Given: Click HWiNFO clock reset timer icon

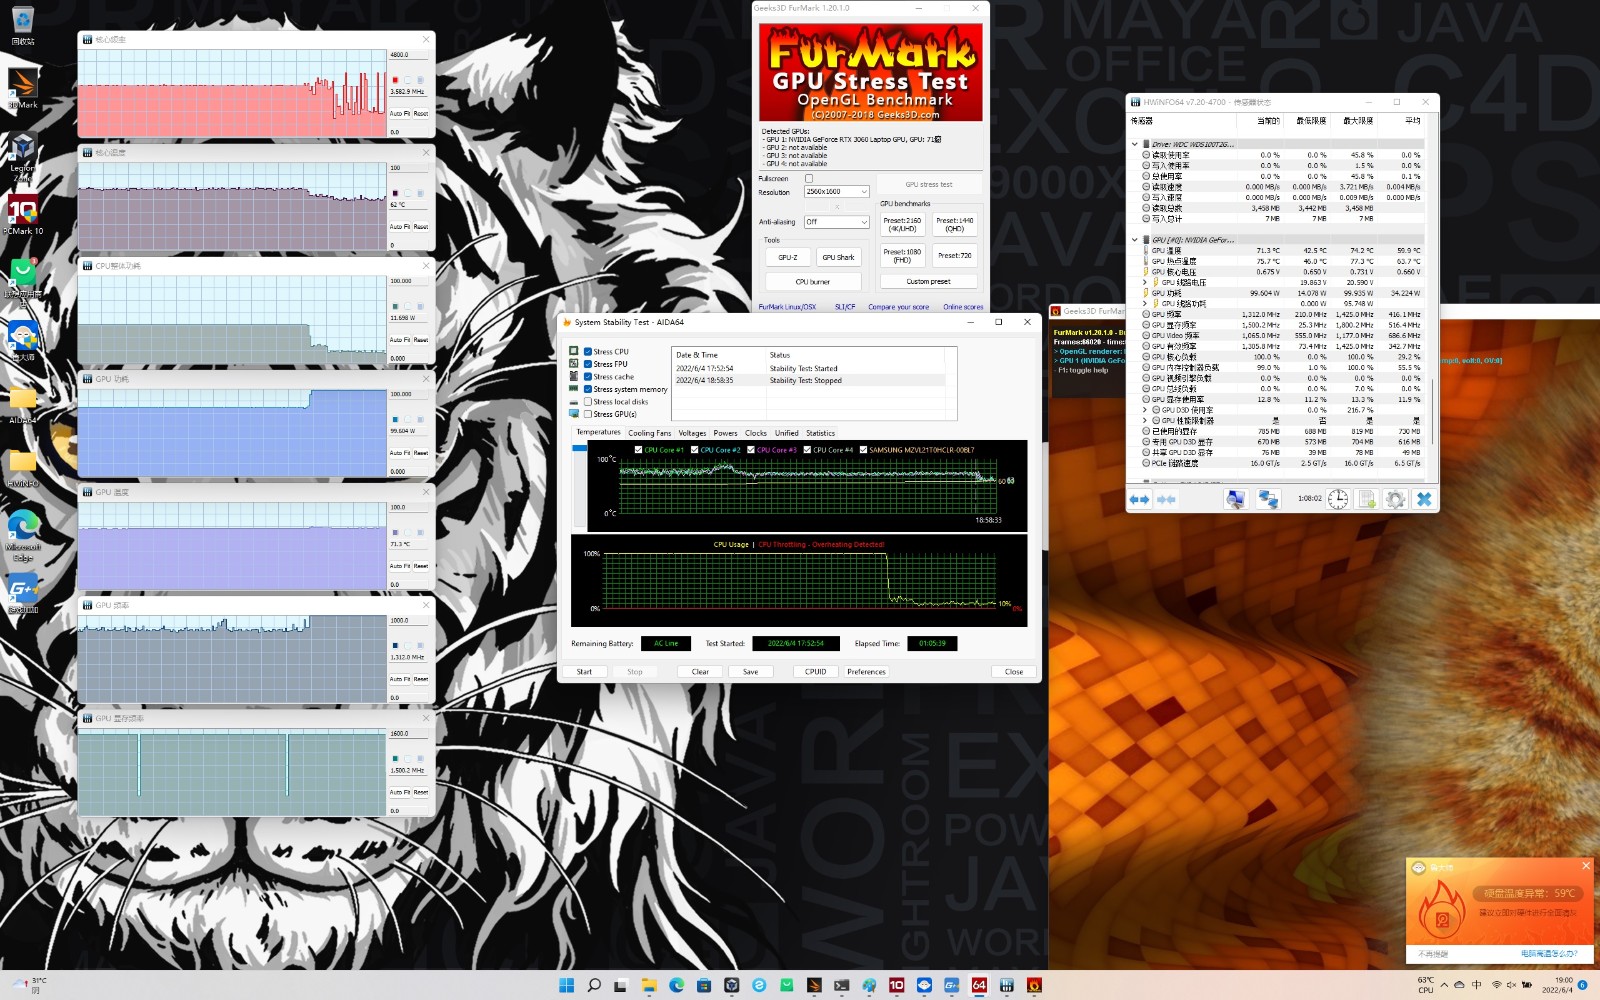Looking at the screenshot, I should [x=1338, y=499].
